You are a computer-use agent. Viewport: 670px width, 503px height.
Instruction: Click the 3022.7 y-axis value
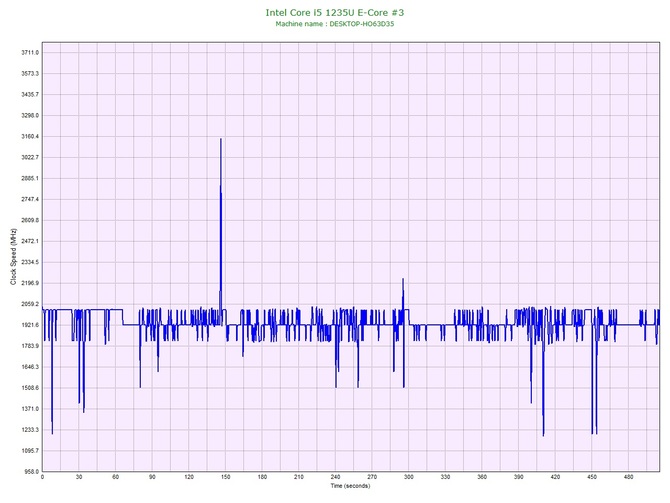pos(30,157)
